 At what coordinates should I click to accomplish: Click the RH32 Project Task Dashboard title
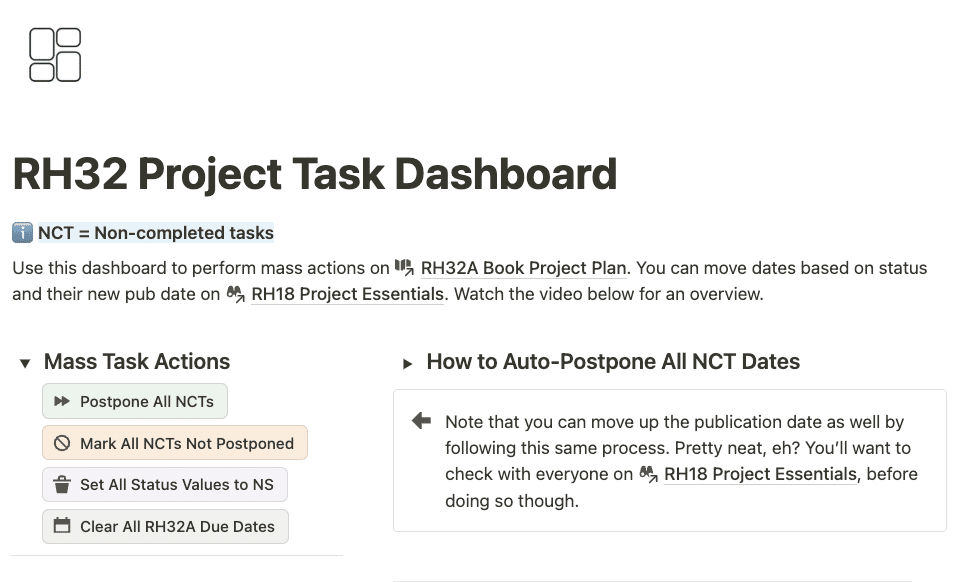tap(315, 174)
